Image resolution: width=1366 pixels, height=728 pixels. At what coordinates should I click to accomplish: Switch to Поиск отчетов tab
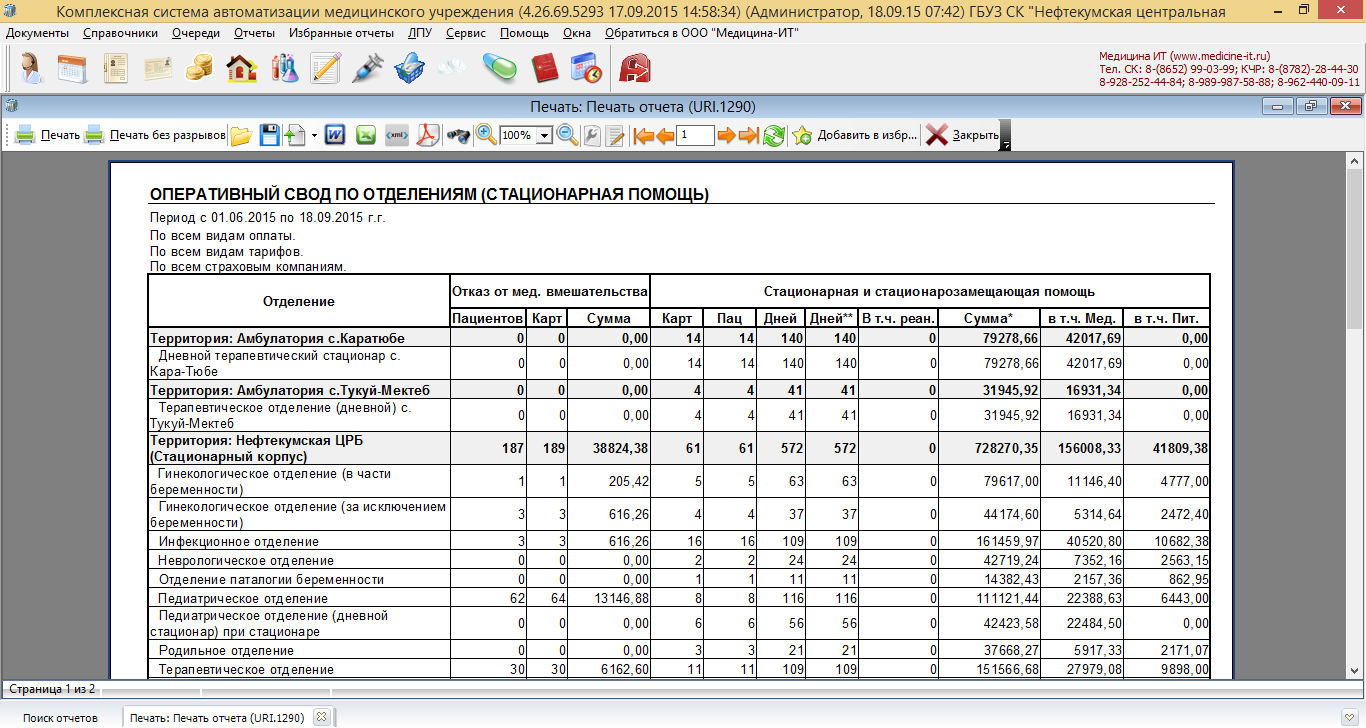pos(60,717)
